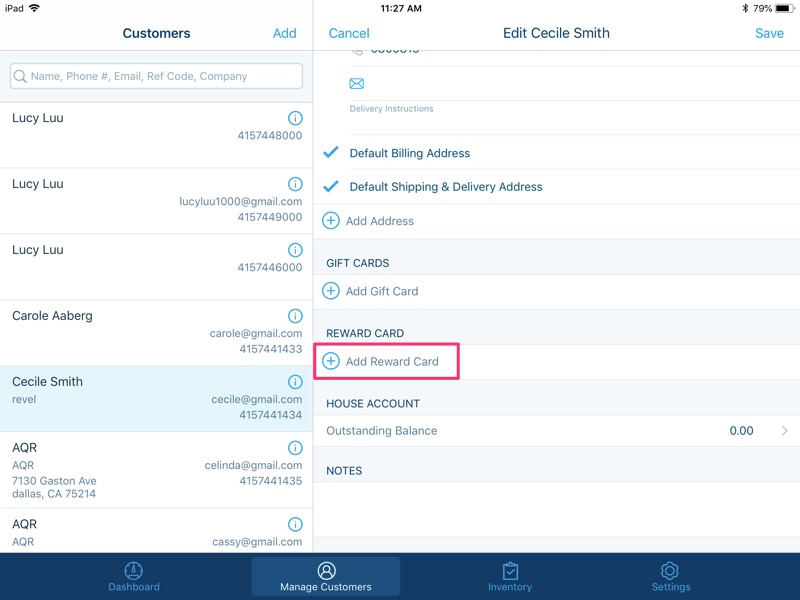Save the Cecile Smith edits

click(770, 33)
